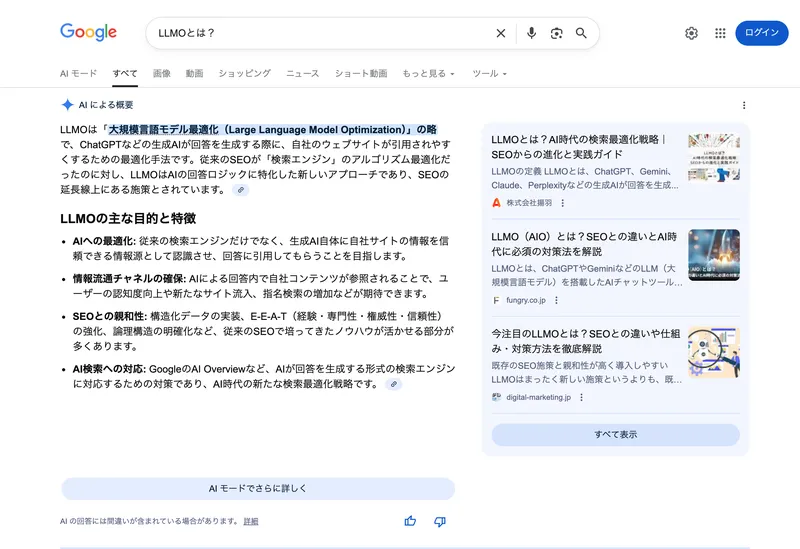Open thumbnail of the fungry.co.jp result
Image resolution: width=800 pixels, height=549 pixels.
(x=714, y=255)
